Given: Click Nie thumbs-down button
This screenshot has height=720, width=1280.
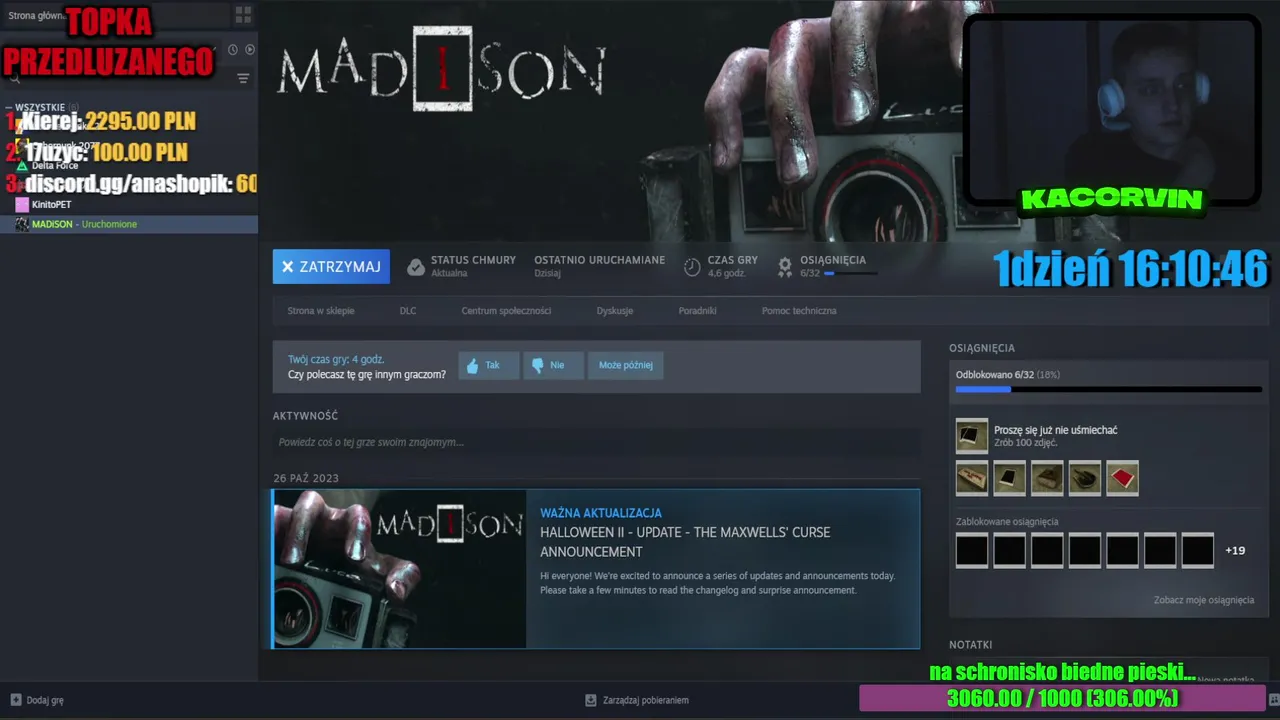Looking at the screenshot, I should pyautogui.click(x=553, y=365).
